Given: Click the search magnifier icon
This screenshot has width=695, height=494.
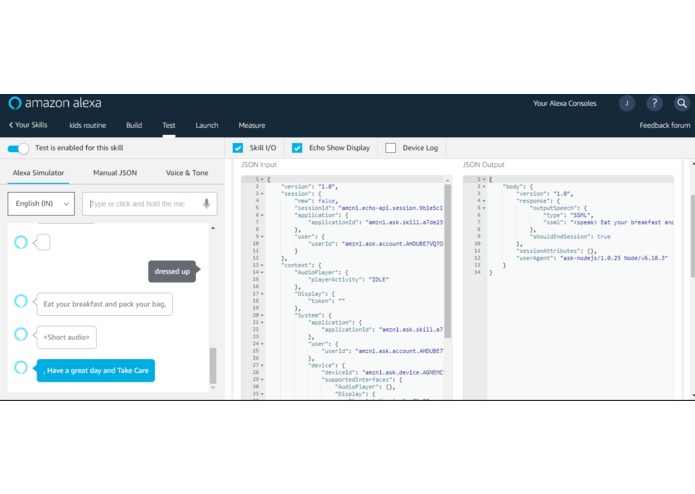Looking at the screenshot, I should [682, 103].
